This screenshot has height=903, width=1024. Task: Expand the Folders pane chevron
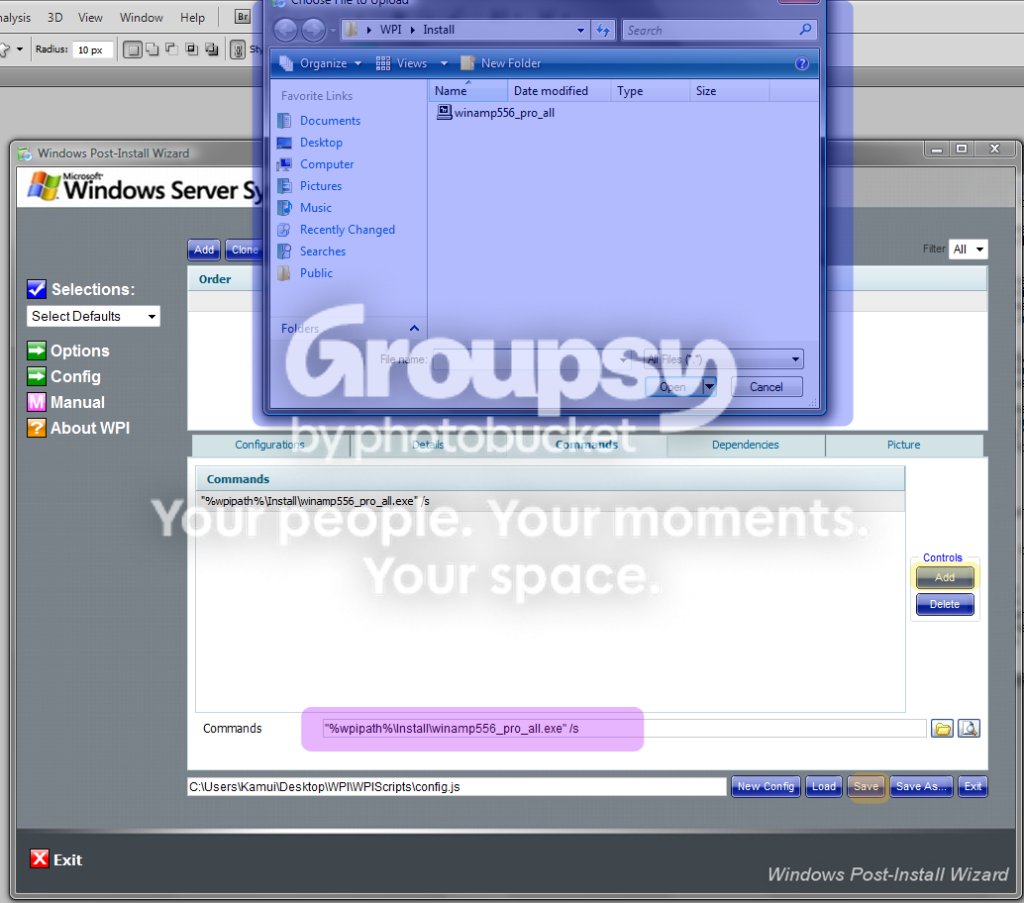point(414,328)
